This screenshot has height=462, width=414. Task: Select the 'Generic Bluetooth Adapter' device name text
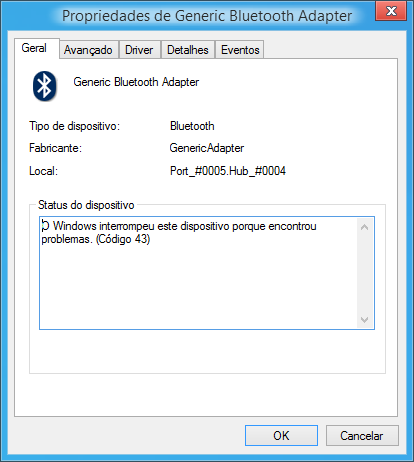coord(136,82)
